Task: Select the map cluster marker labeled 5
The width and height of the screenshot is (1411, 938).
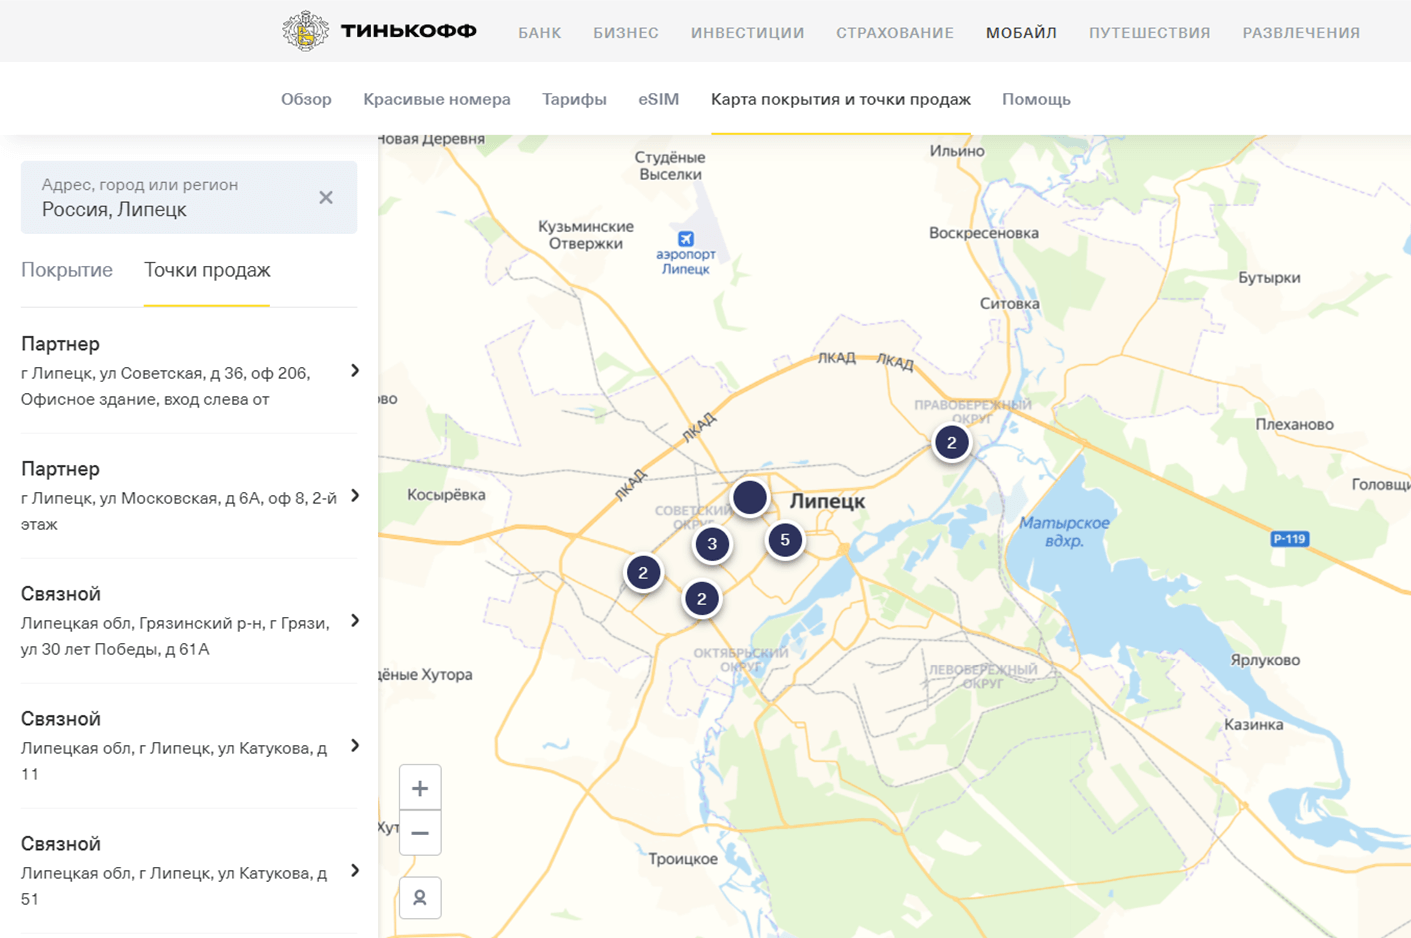Action: tap(785, 540)
